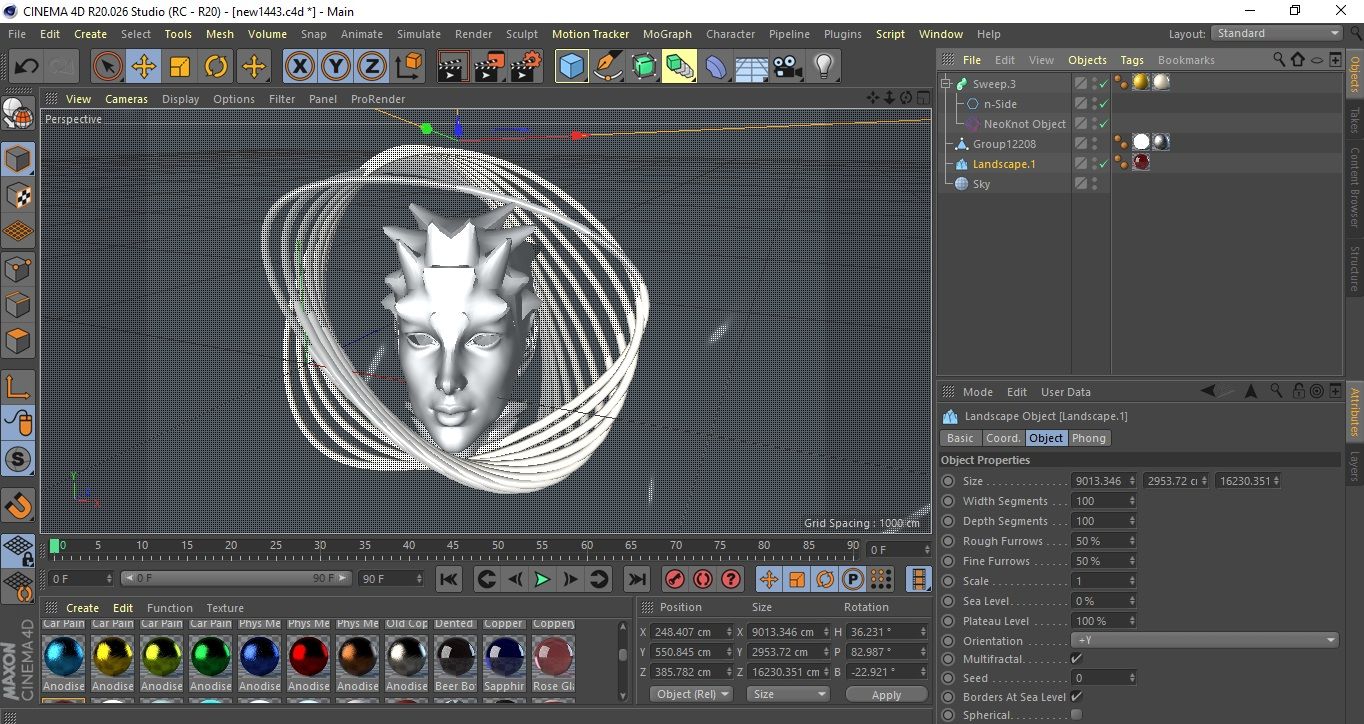Enable the Spherical checkbox
The width and height of the screenshot is (1364, 724).
[1076, 714]
